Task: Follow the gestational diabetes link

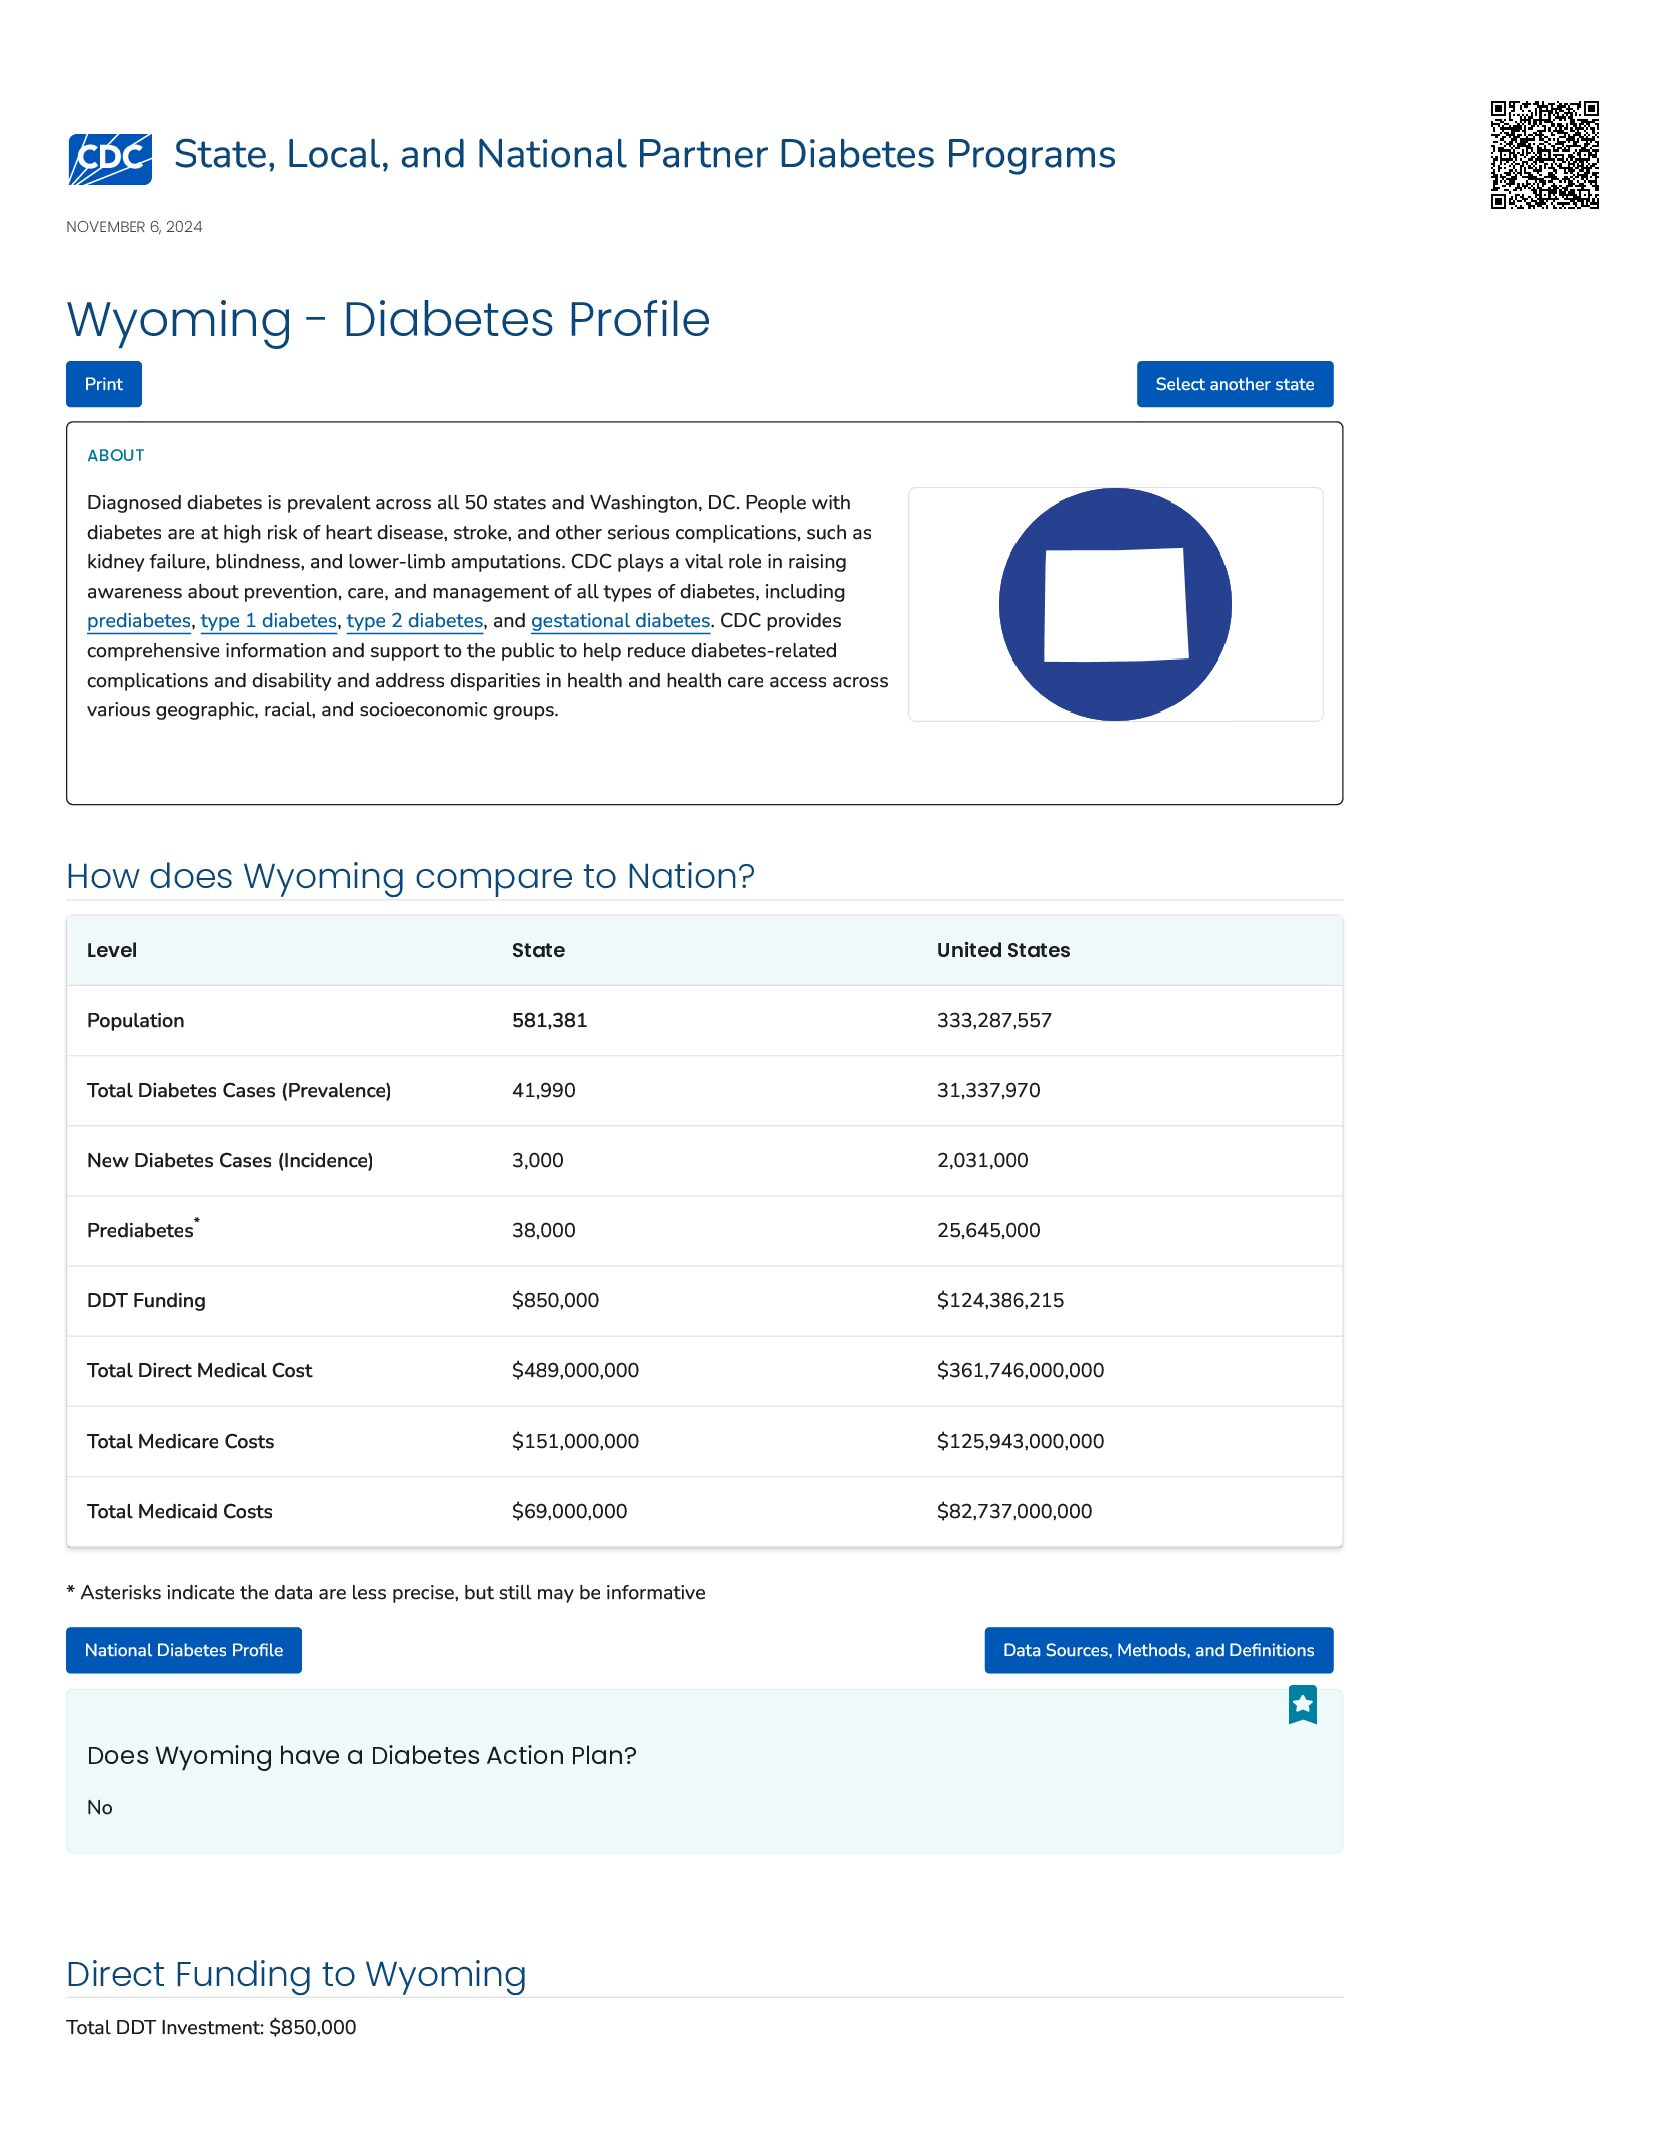Action: pos(620,621)
